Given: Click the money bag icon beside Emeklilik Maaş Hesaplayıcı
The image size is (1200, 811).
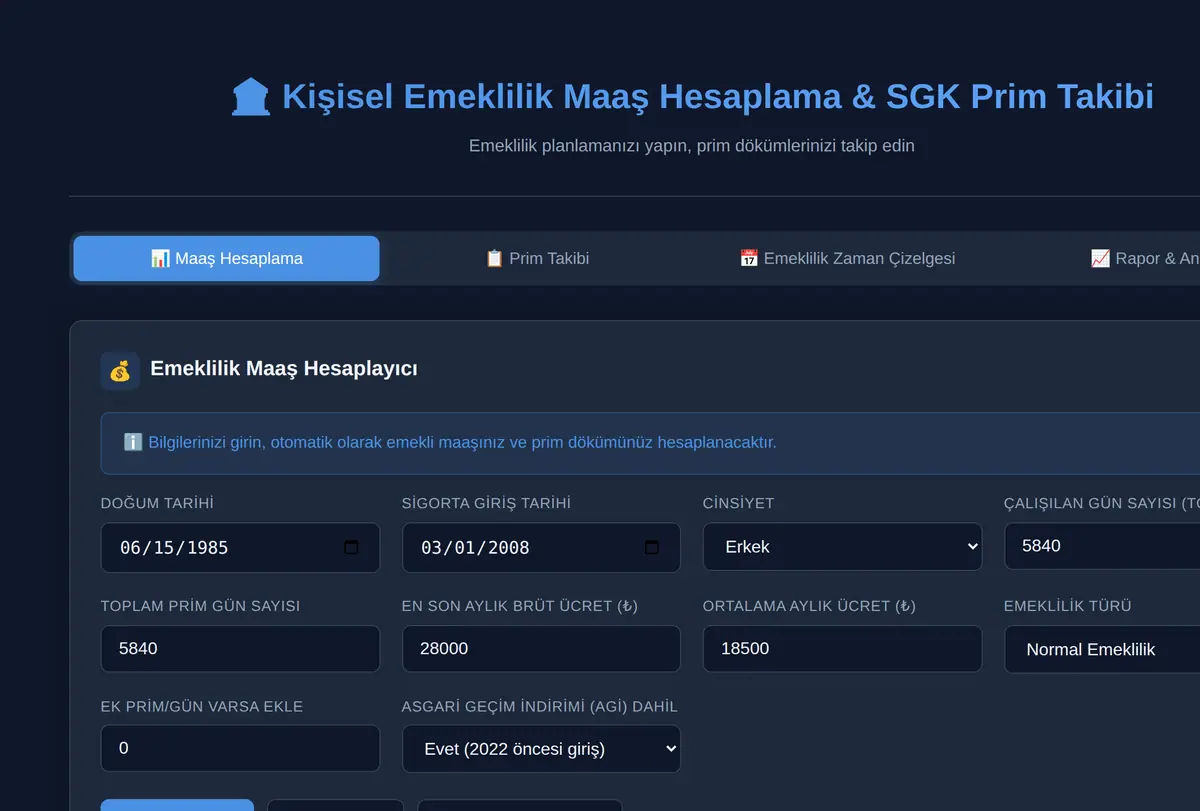Looking at the screenshot, I should [120, 370].
